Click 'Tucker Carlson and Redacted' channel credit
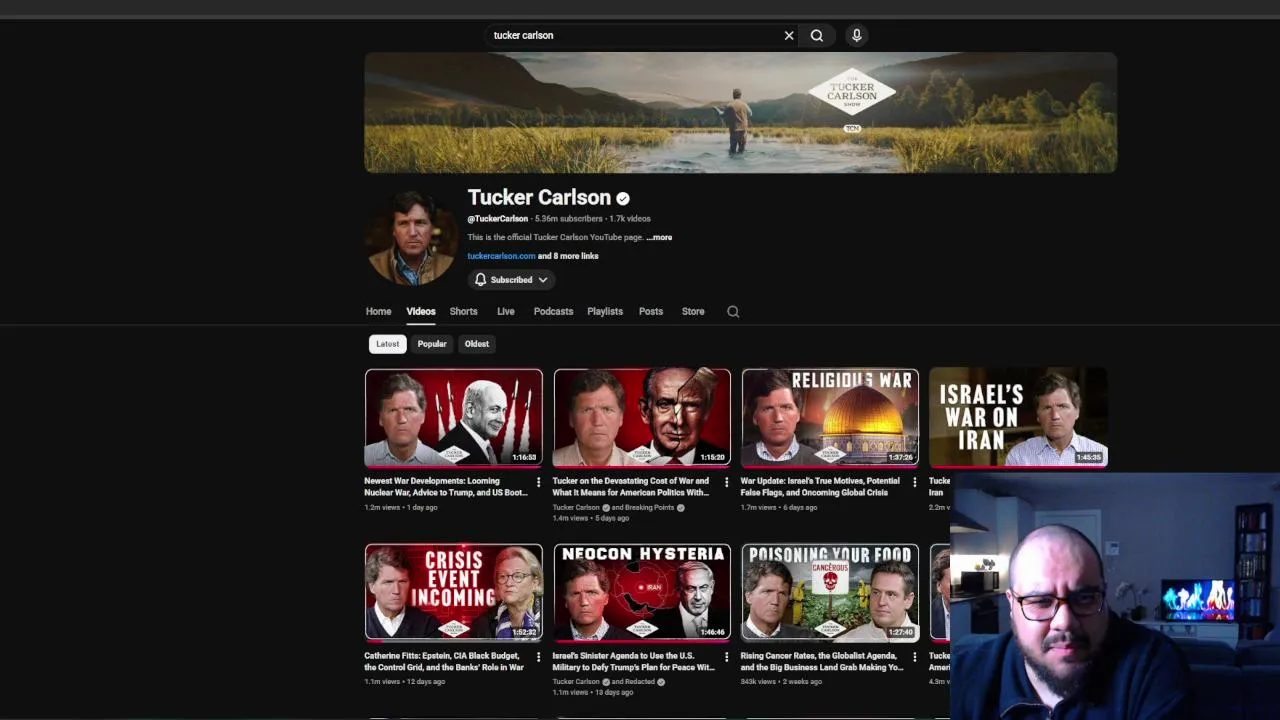1280x720 pixels. [608, 682]
